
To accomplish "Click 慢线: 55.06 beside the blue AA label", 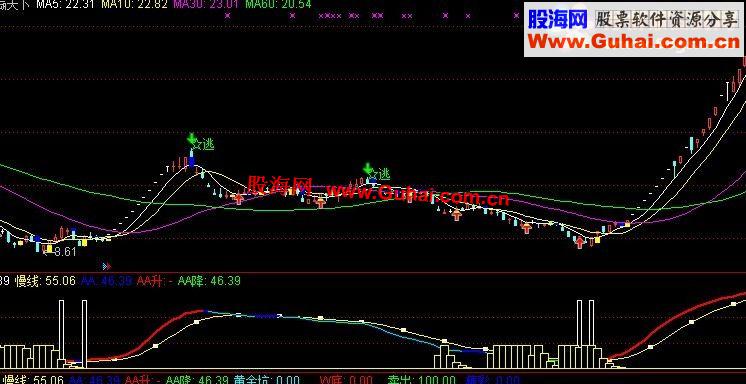I will coord(46,281).
